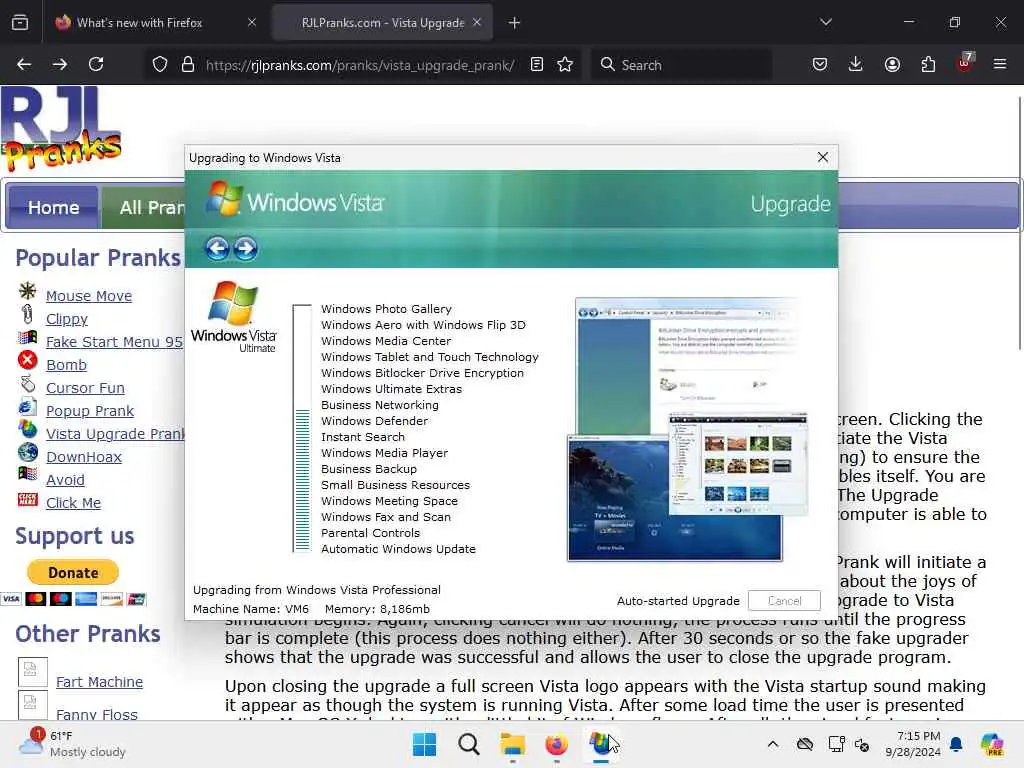Click the PayPal Donate button
This screenshot has height=768, width=1024.
[x=73, y=572]
